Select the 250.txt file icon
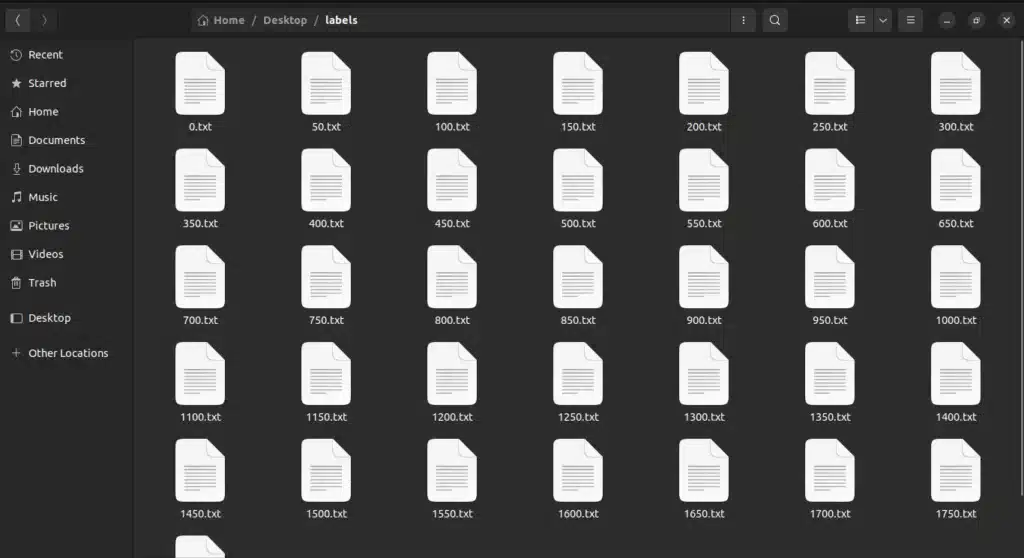This screenshot has height=558, width=1024. pos(830,84)
